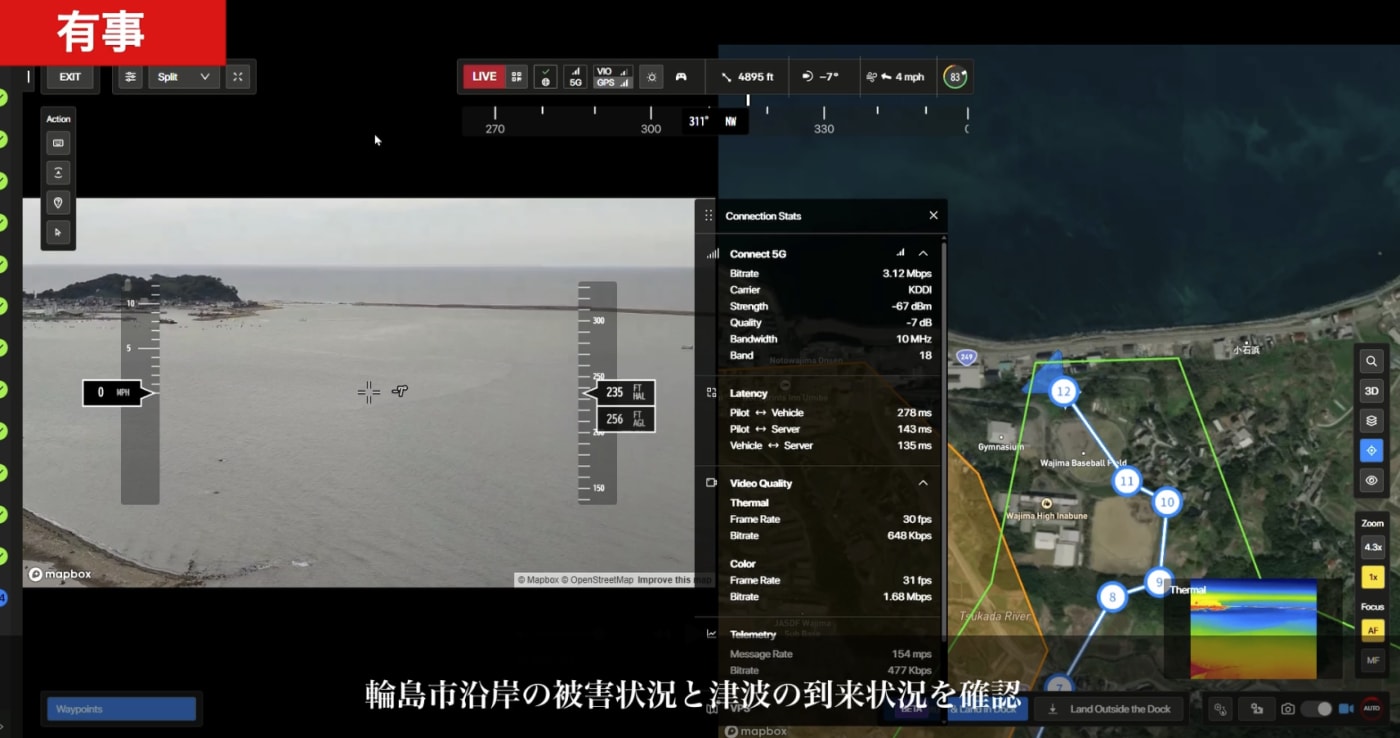Viewport: 1400px width, 738px height.
Task: Toggle the map visibility eye icon
Action: 1372,481
